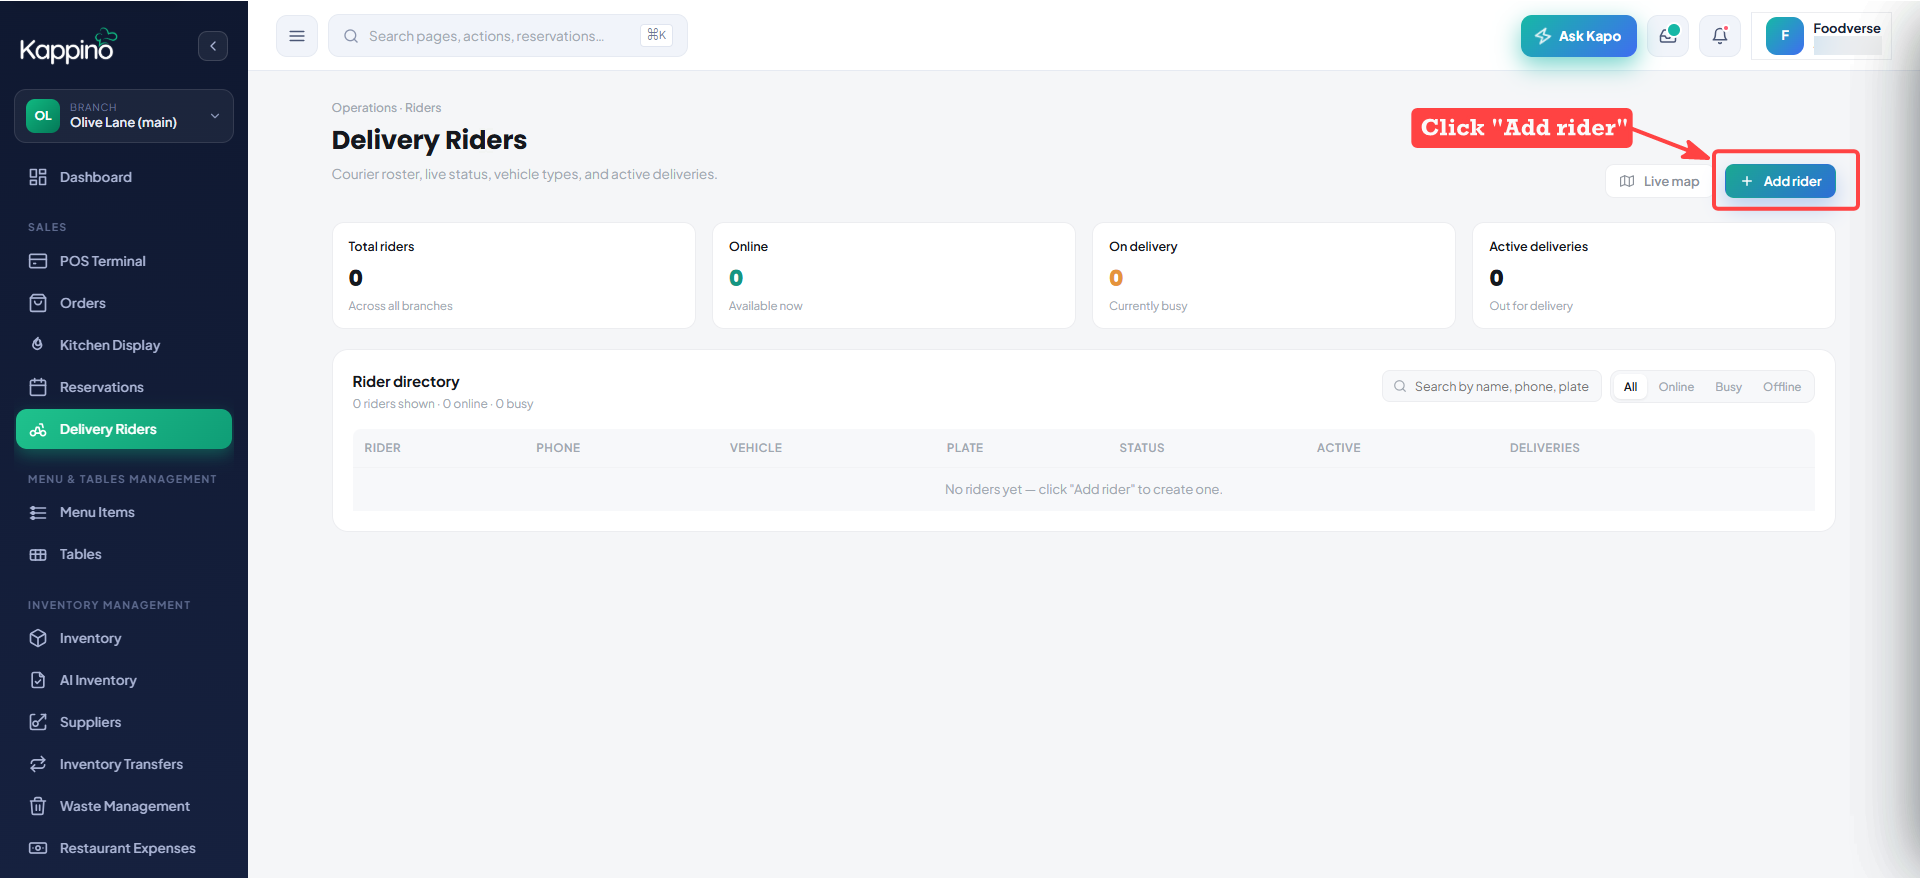The width and height of the screenshot is (1920, 878).
Task: Click the Reservations calendar icon
Action: [x=38, y=387]
